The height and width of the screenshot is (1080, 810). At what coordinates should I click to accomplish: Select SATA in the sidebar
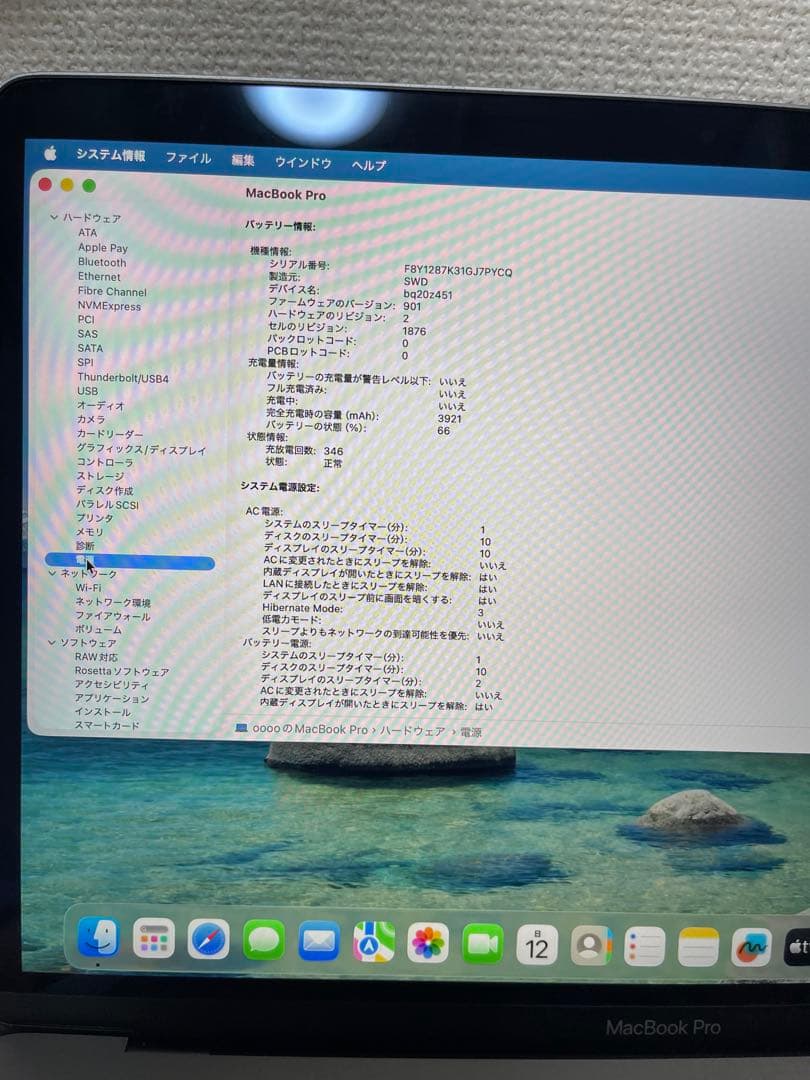click(90, 348)
